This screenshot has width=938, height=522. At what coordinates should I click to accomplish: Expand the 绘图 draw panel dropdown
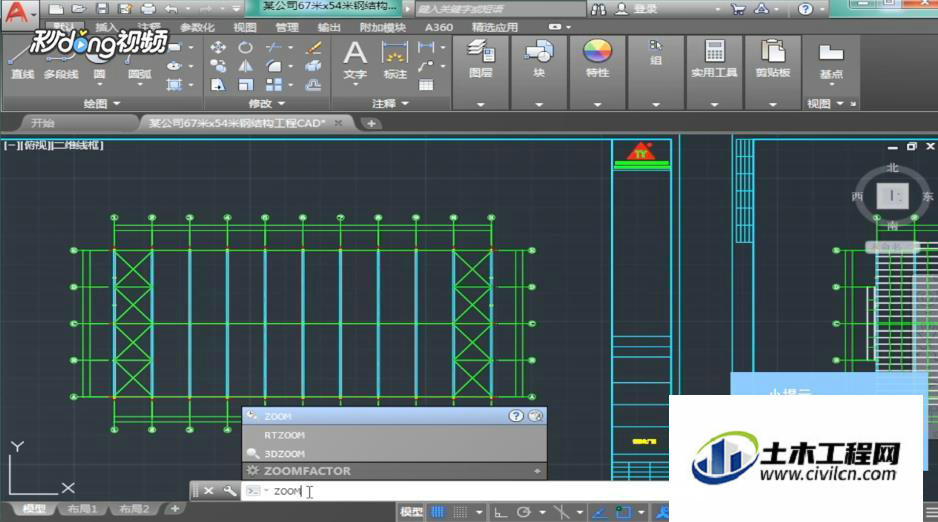117,103
